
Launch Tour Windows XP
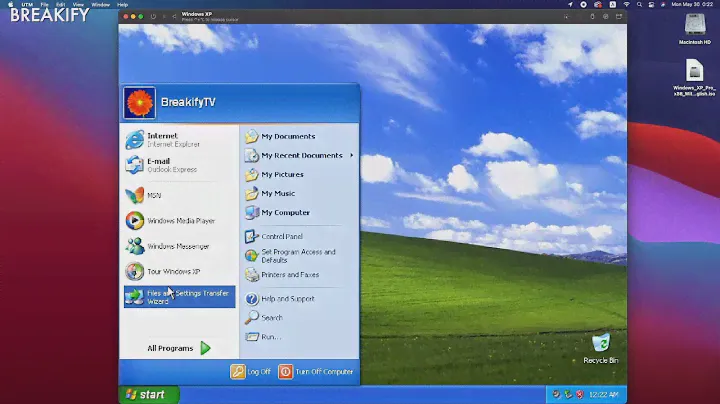[173, 272]
